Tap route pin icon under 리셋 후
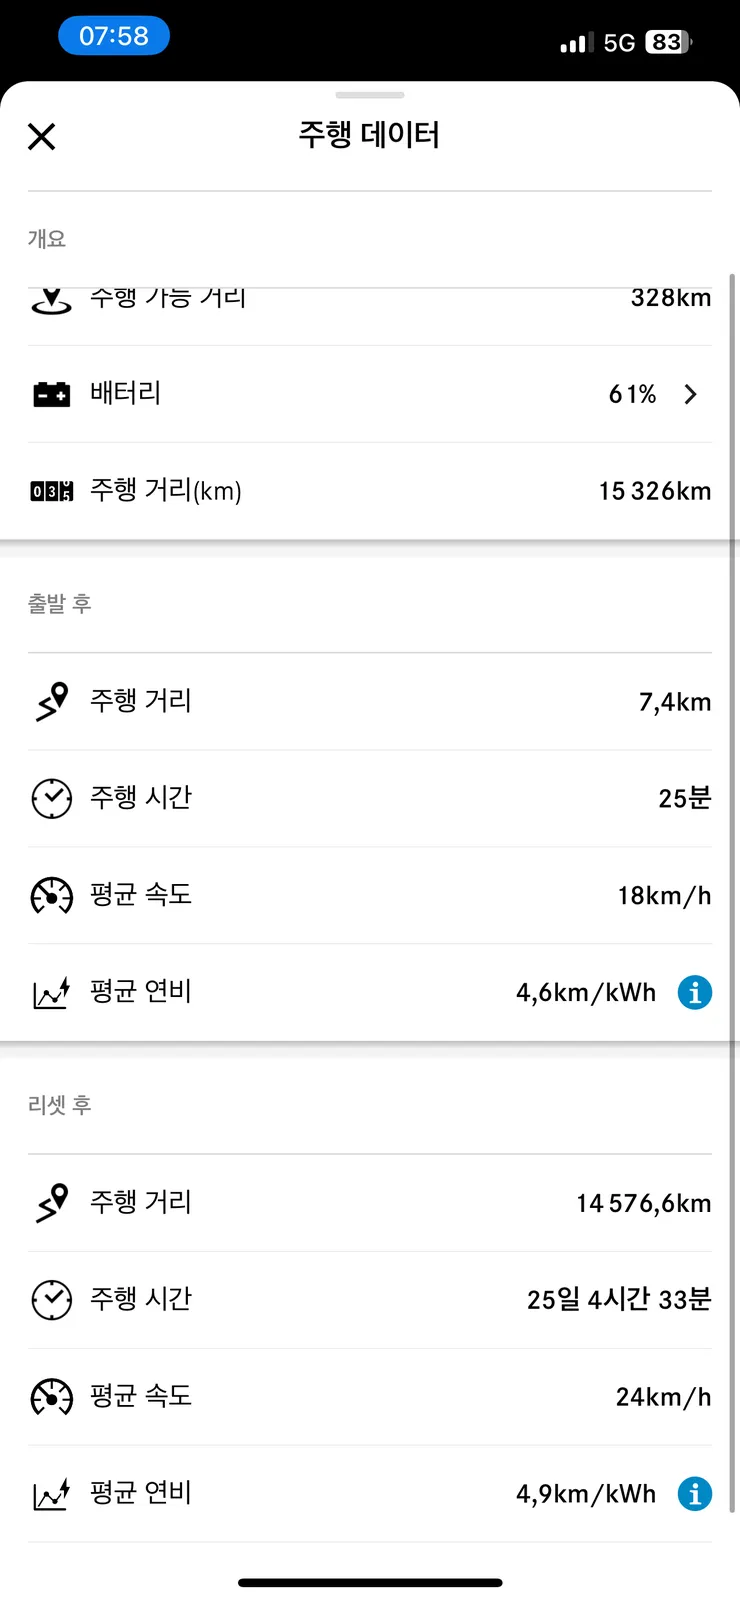 pyautogui.click(x=52, y=1202)
